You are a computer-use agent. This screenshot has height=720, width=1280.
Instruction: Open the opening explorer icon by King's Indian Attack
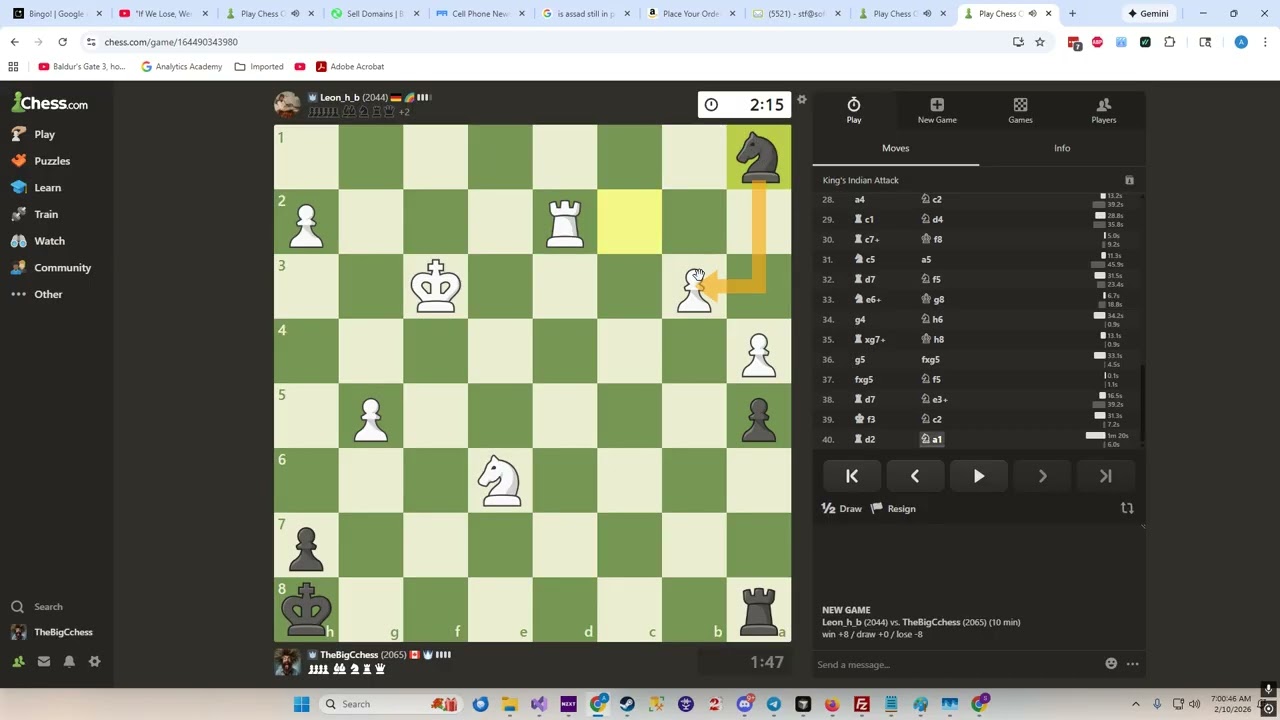pos(1129,181)
